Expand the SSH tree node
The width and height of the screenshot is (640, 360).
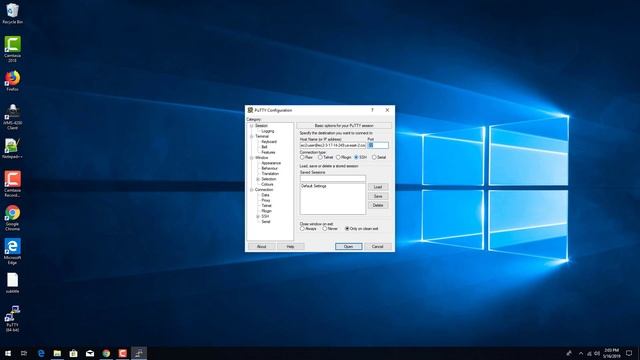pos(258,216)
